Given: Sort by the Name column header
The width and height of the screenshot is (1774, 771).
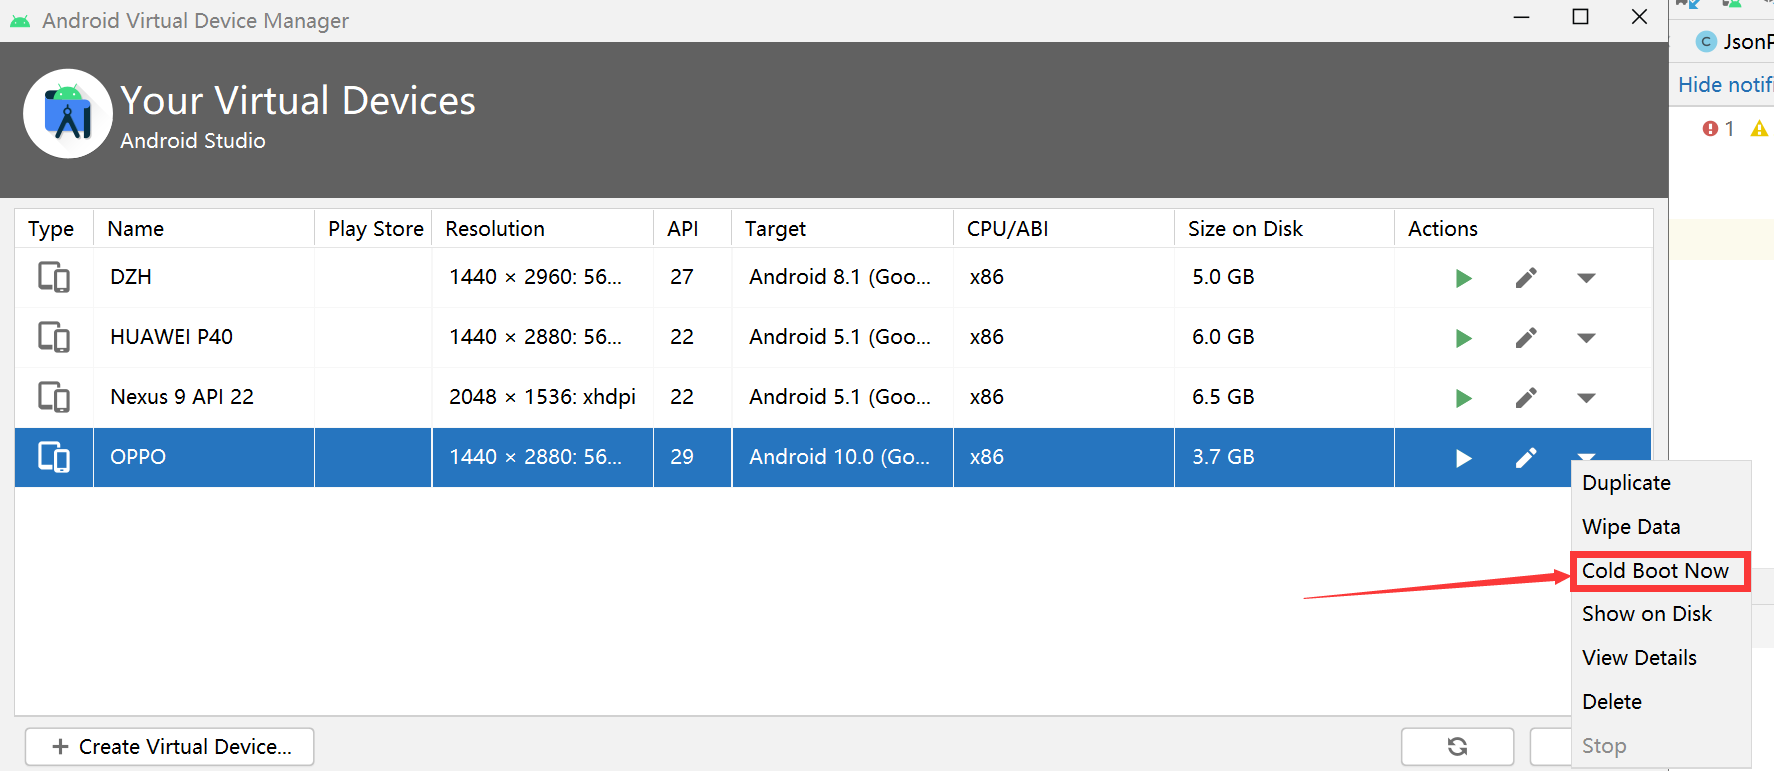Looking at the screenshot, I should pos(204,229).
